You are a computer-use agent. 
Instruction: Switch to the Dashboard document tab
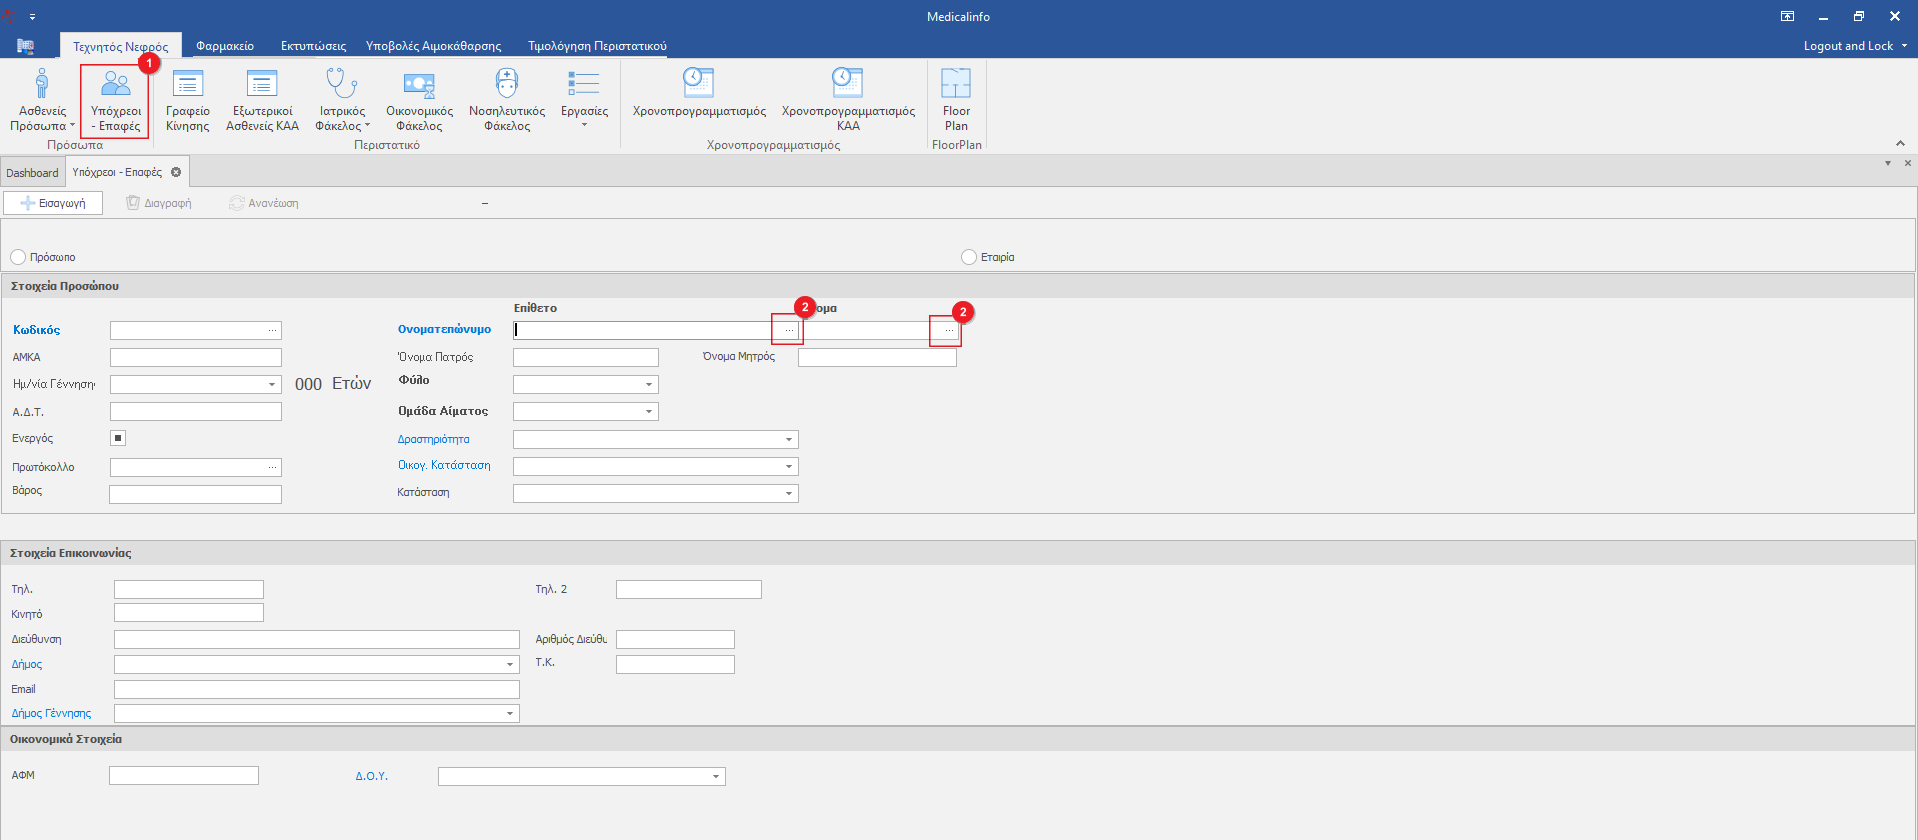32,173
